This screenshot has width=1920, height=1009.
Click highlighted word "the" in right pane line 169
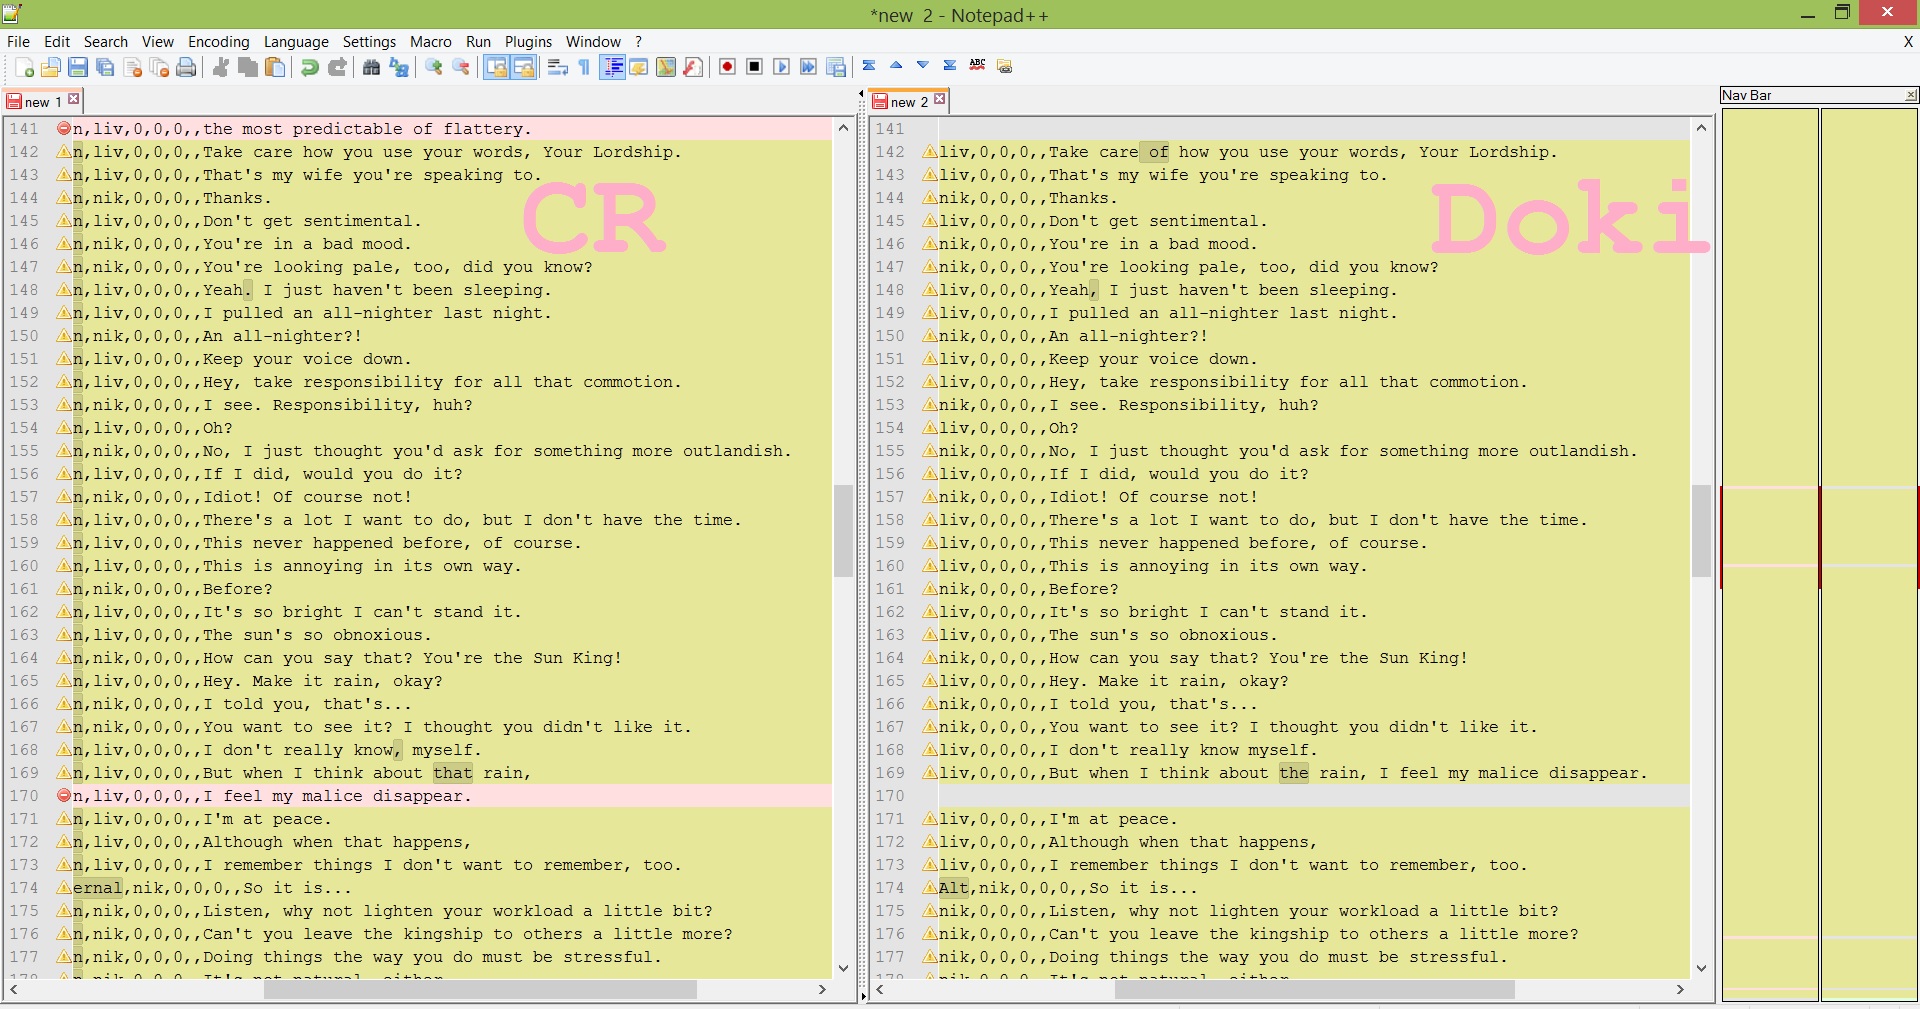[x=1294, y=773]
